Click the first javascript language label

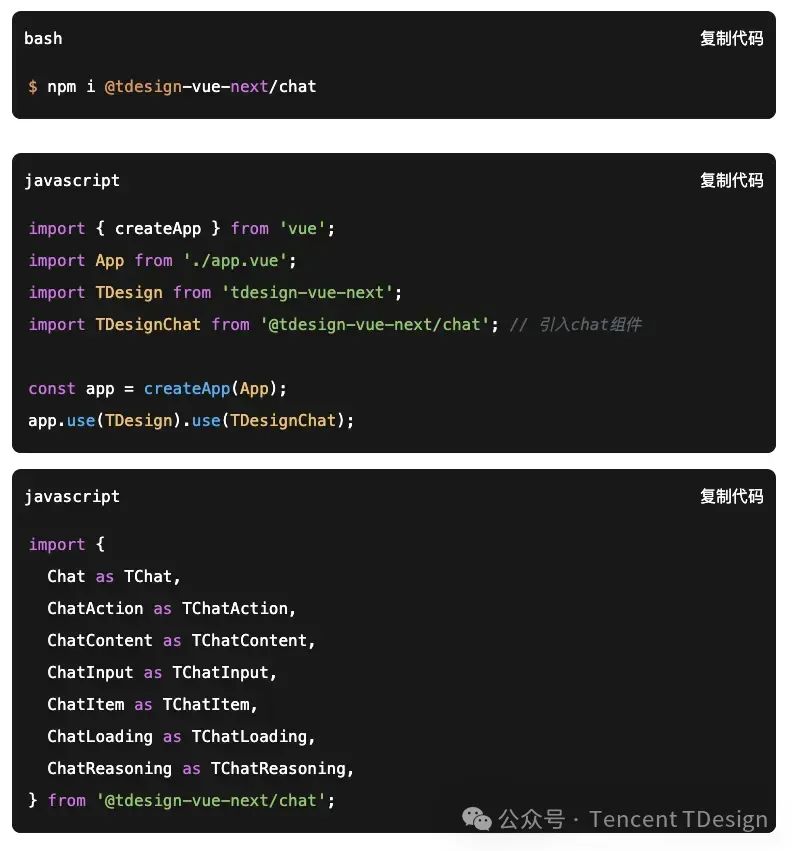[72, 181]
